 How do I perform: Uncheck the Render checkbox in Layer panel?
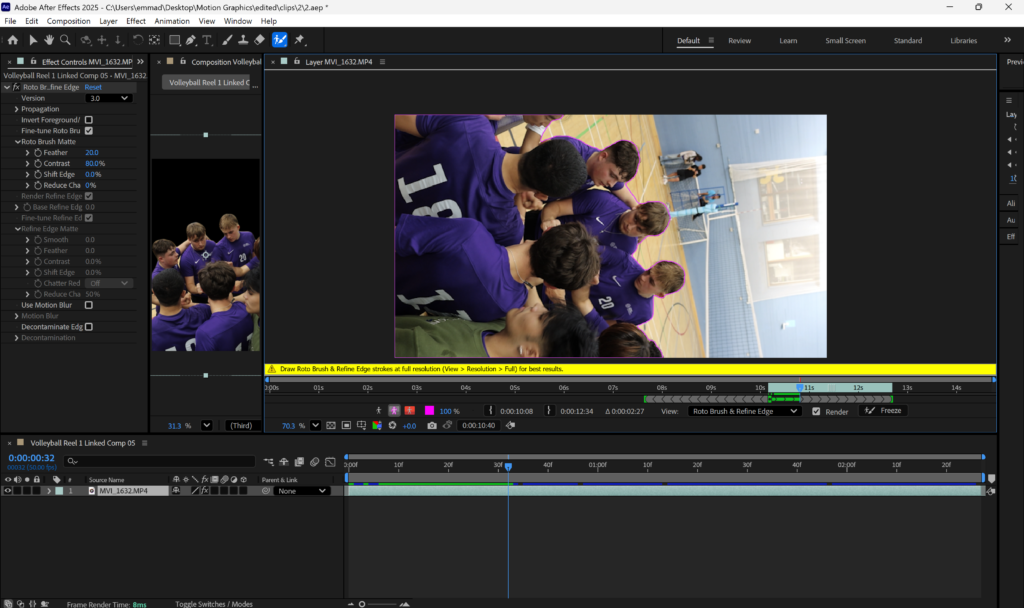click(x=816, y=411)
